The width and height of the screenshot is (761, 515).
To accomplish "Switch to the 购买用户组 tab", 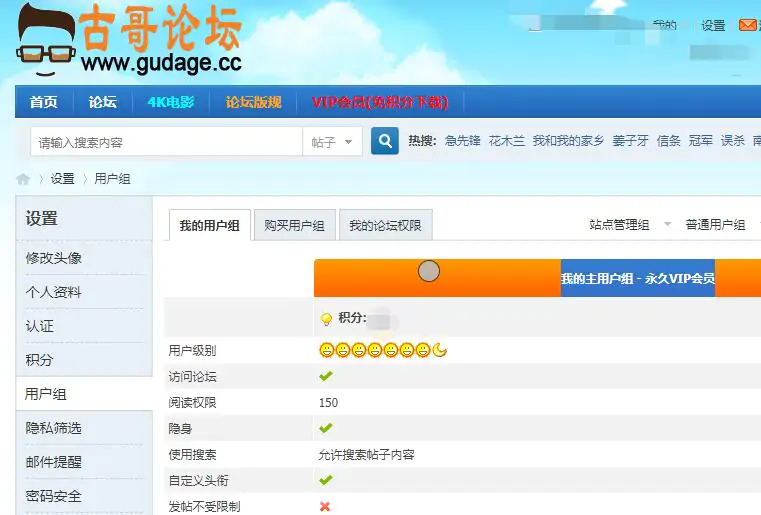I will point(295,225).
